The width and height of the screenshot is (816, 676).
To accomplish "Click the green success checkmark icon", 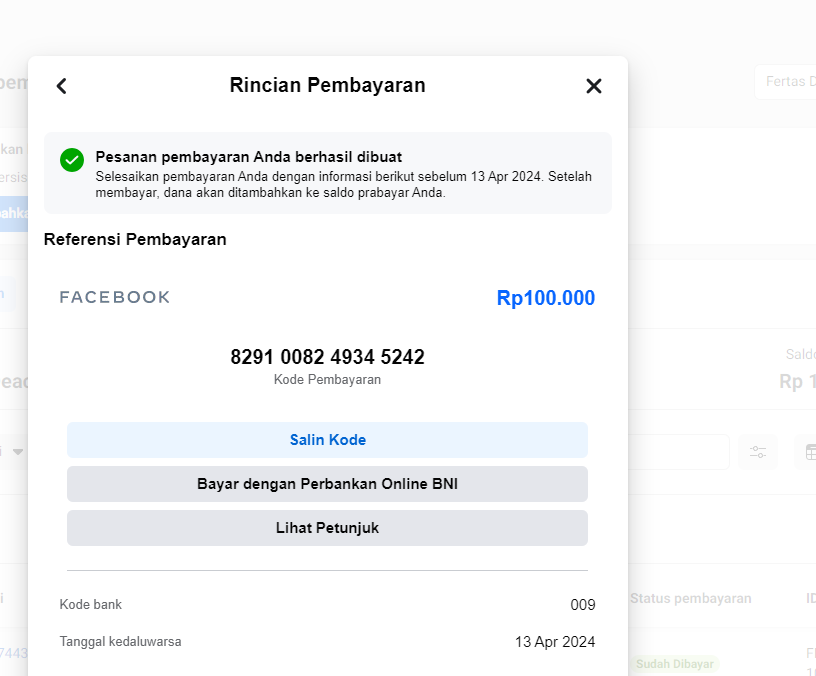I will click(72, 160).
